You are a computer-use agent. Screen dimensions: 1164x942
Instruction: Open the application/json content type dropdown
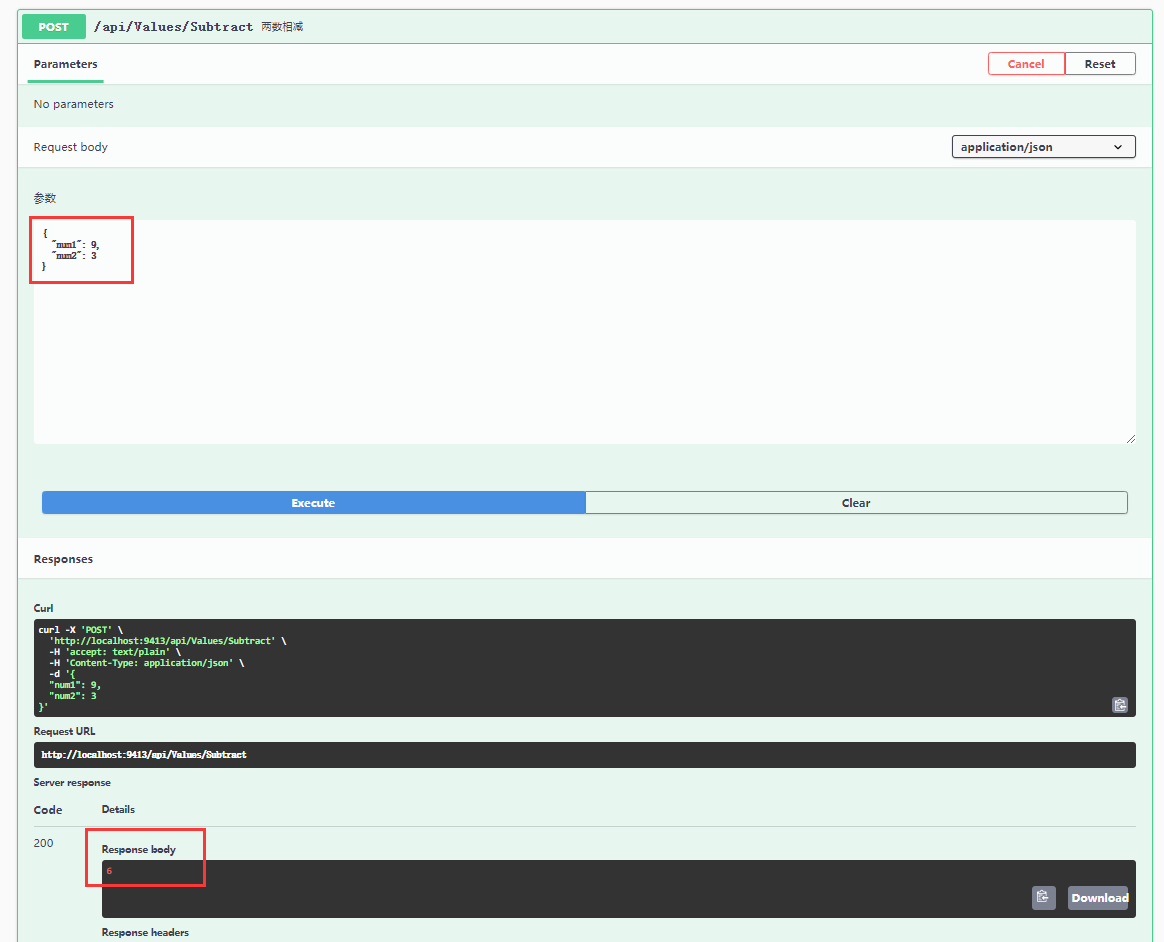(x=1043, y=146)
